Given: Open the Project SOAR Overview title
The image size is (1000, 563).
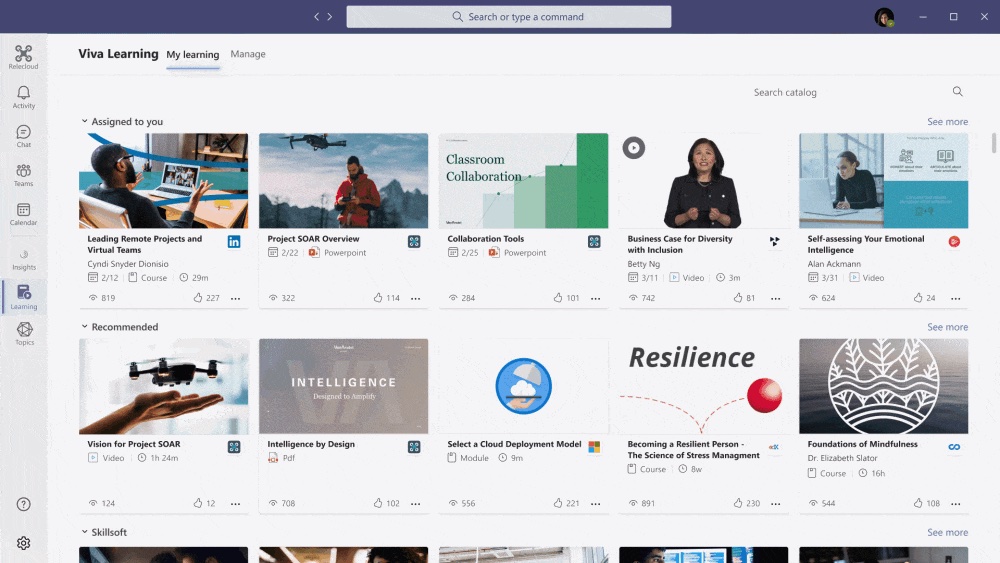Looking at the screenshot, I should [x=313, y=238].
